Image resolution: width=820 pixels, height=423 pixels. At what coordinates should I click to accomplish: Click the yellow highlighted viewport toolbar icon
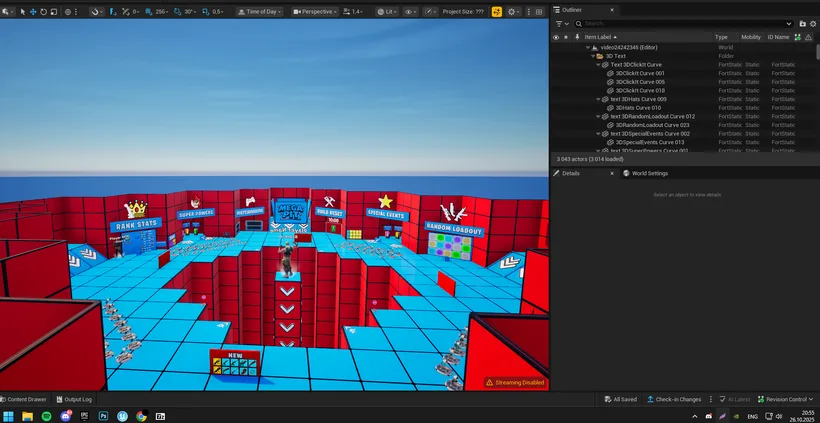coord(497,12)
